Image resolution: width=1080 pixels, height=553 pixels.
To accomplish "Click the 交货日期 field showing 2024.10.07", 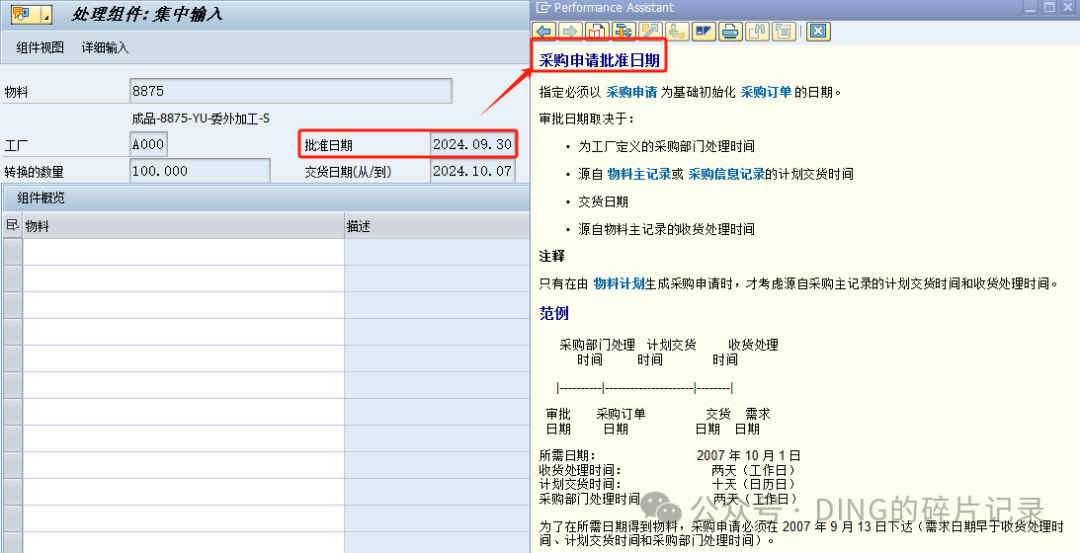I will (x=472, y=171).
